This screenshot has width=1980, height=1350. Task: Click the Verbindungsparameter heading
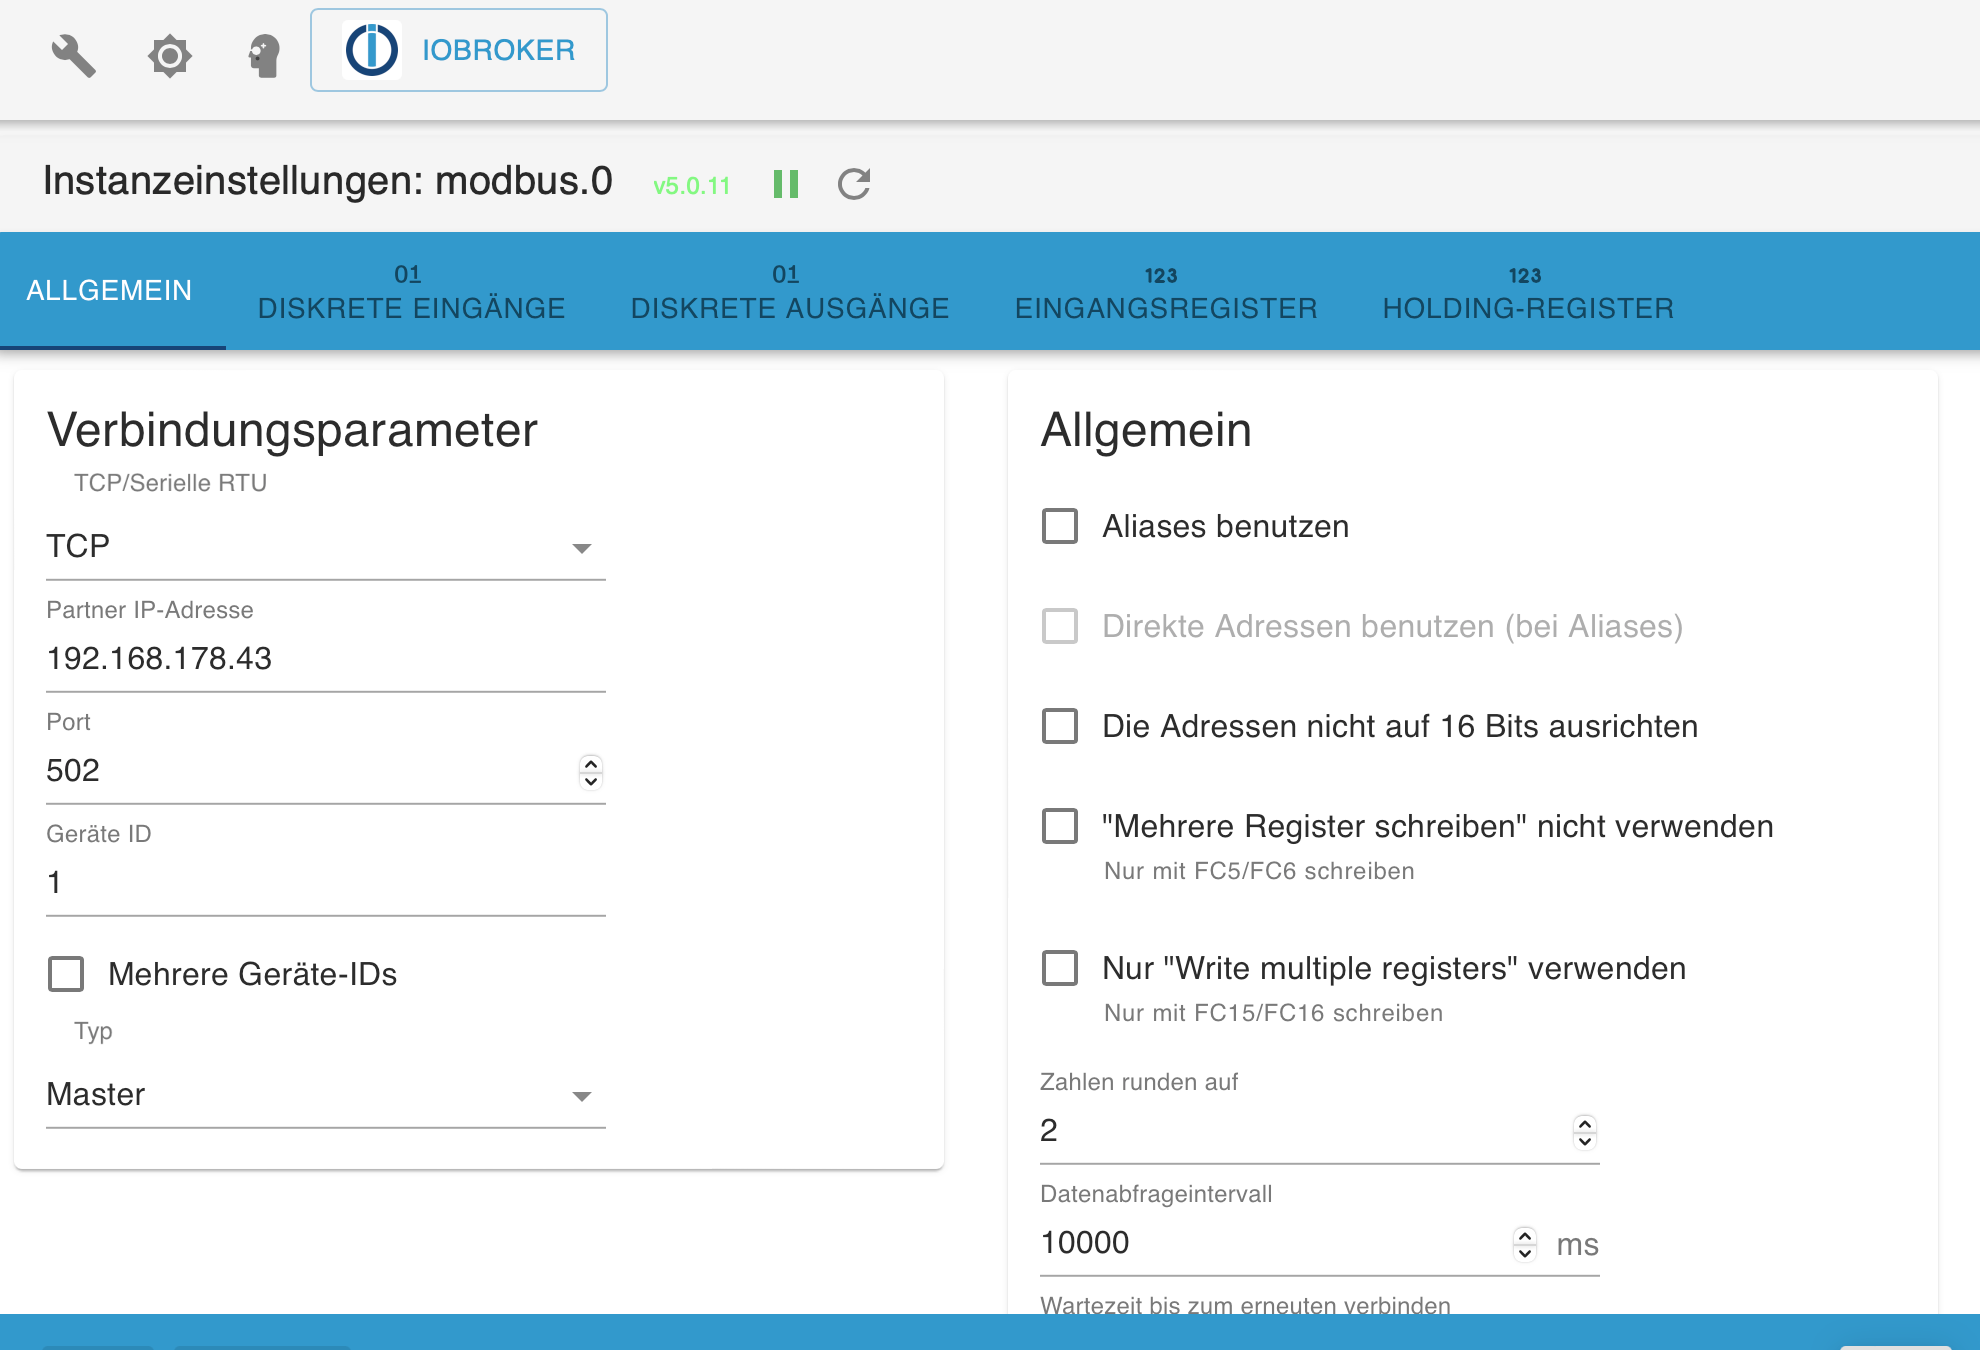point(292,430)
